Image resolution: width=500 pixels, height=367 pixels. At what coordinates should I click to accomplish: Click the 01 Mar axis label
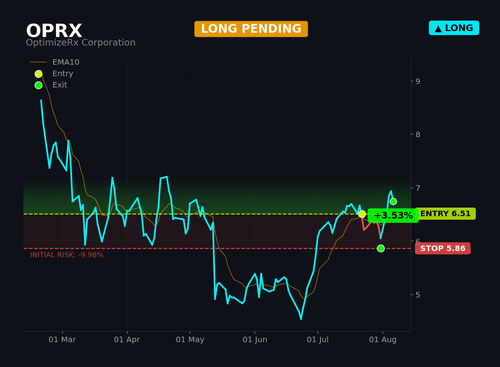coord(62,340)
